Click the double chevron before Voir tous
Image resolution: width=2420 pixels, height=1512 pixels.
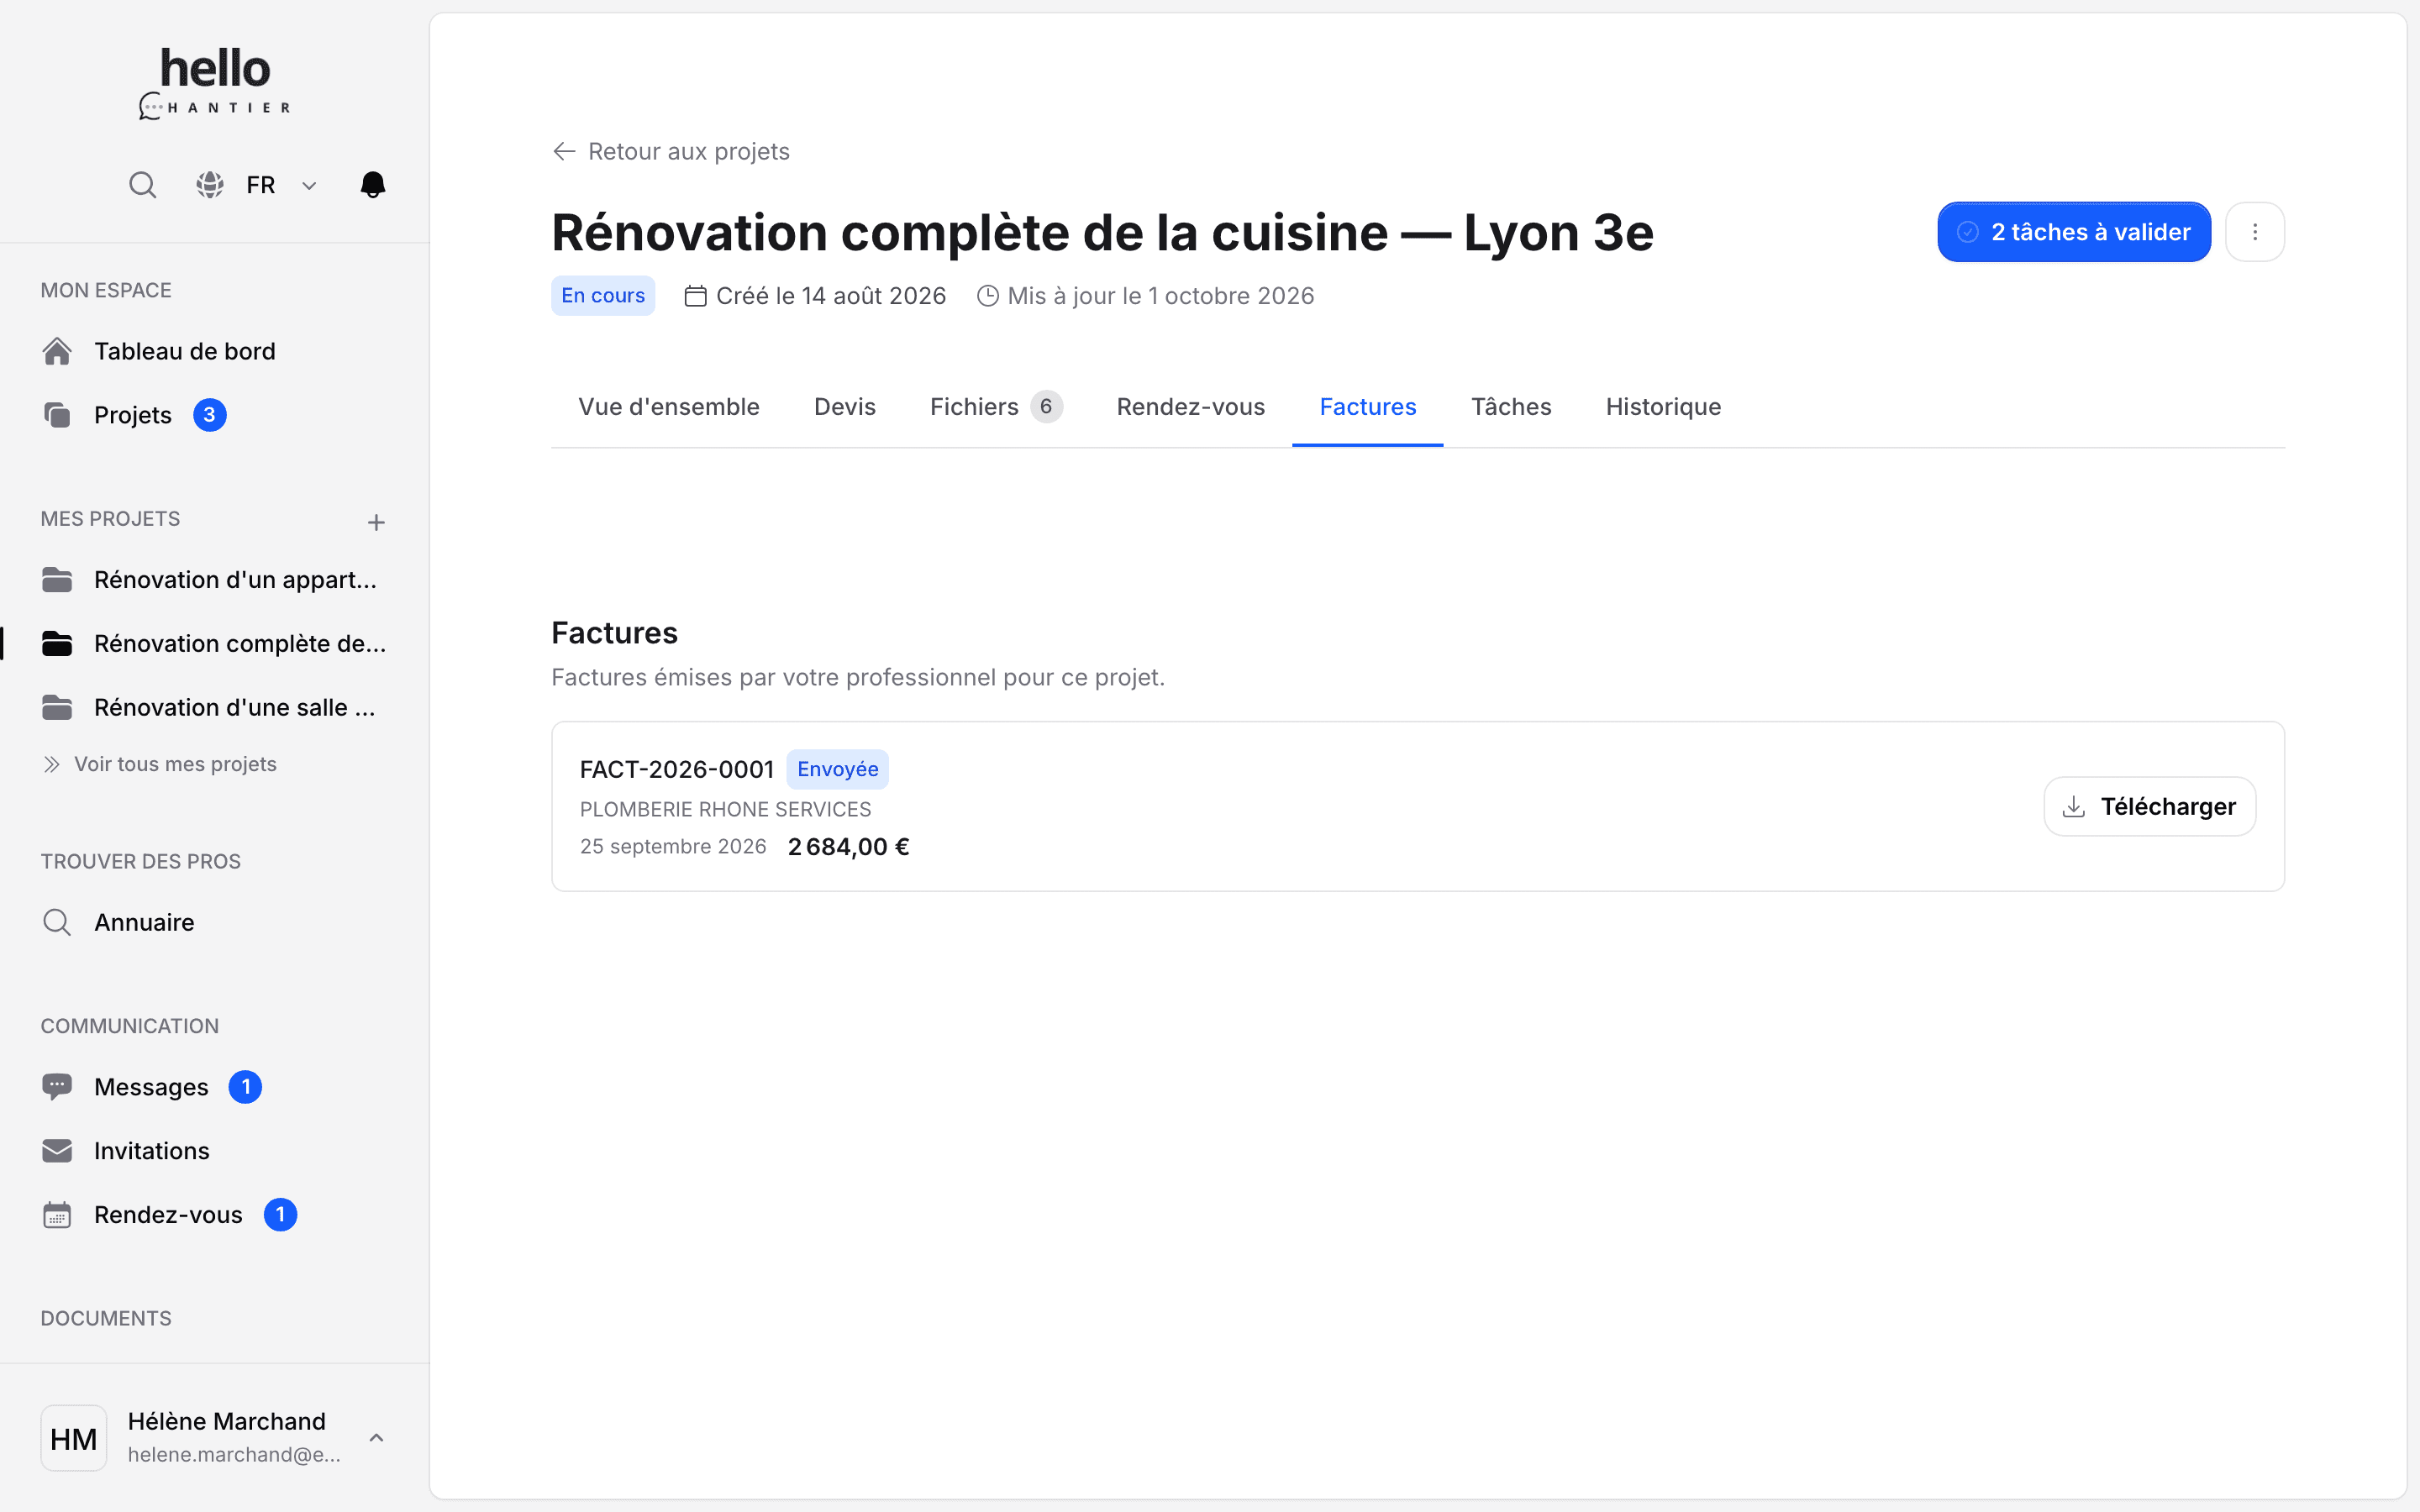click(x=52, y=764)
